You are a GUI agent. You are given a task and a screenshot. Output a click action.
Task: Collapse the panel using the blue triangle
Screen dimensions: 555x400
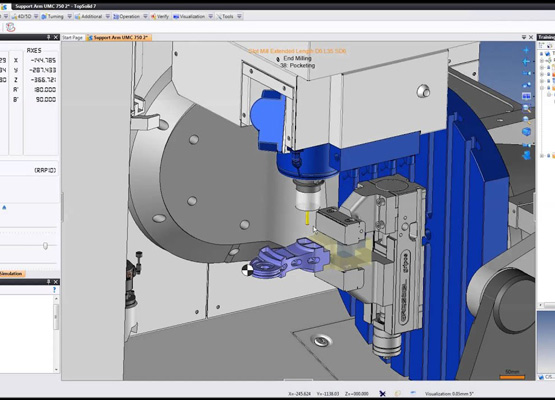click(4, 207)
